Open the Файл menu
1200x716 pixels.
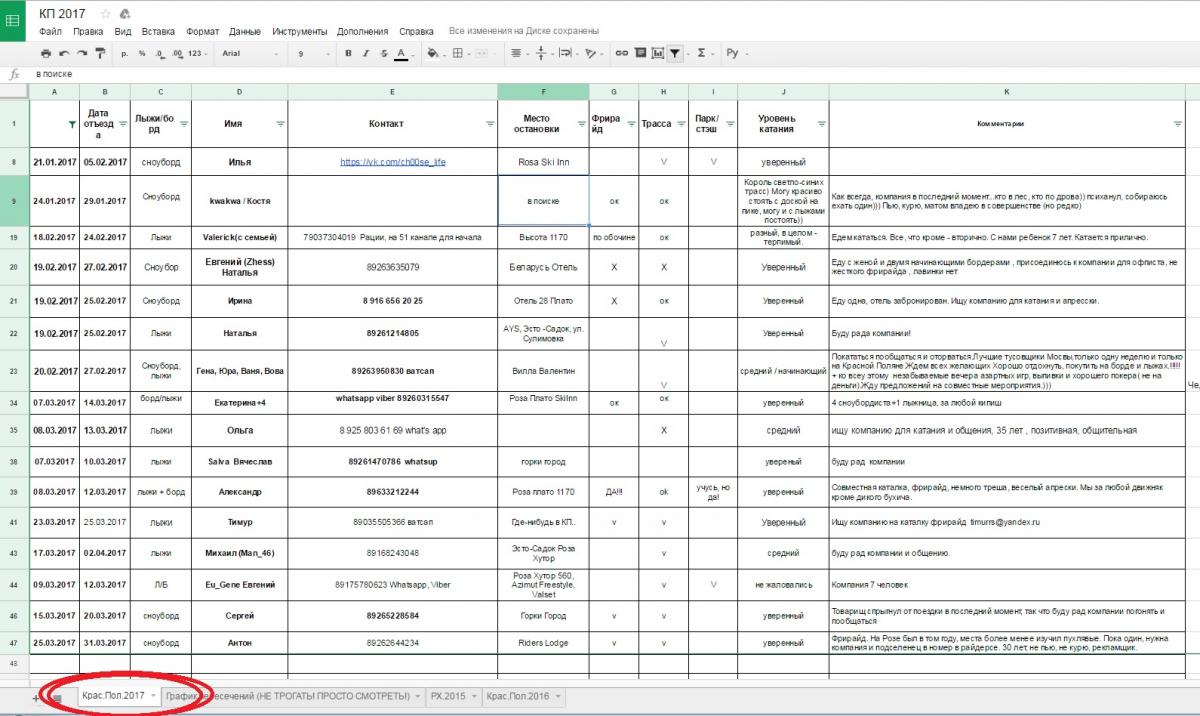pos(50,32)
